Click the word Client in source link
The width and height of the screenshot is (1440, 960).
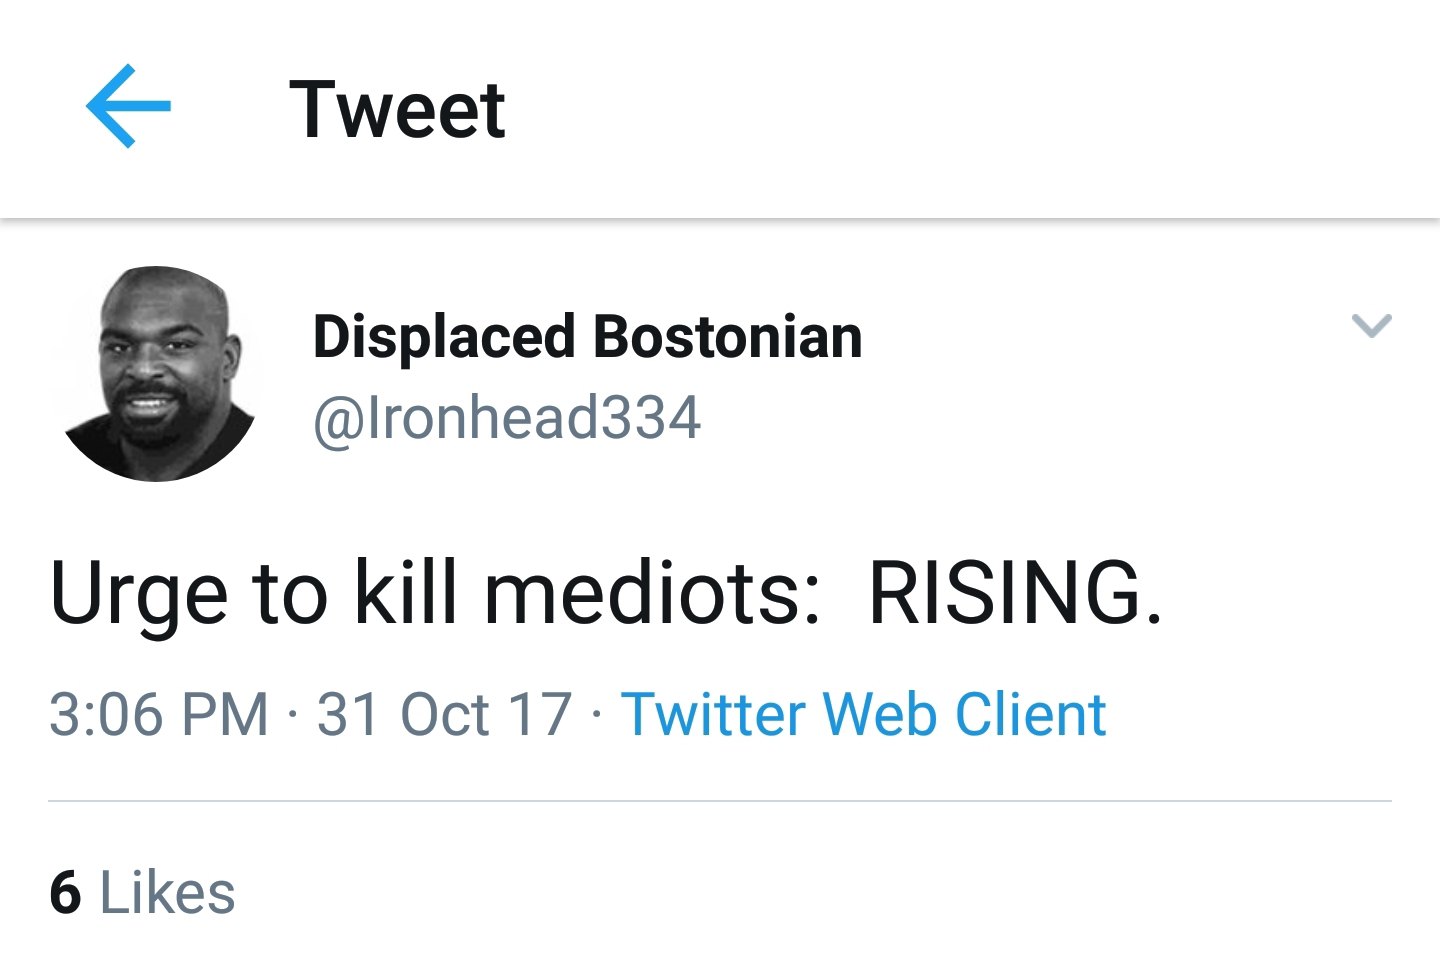coord(1030,714)
